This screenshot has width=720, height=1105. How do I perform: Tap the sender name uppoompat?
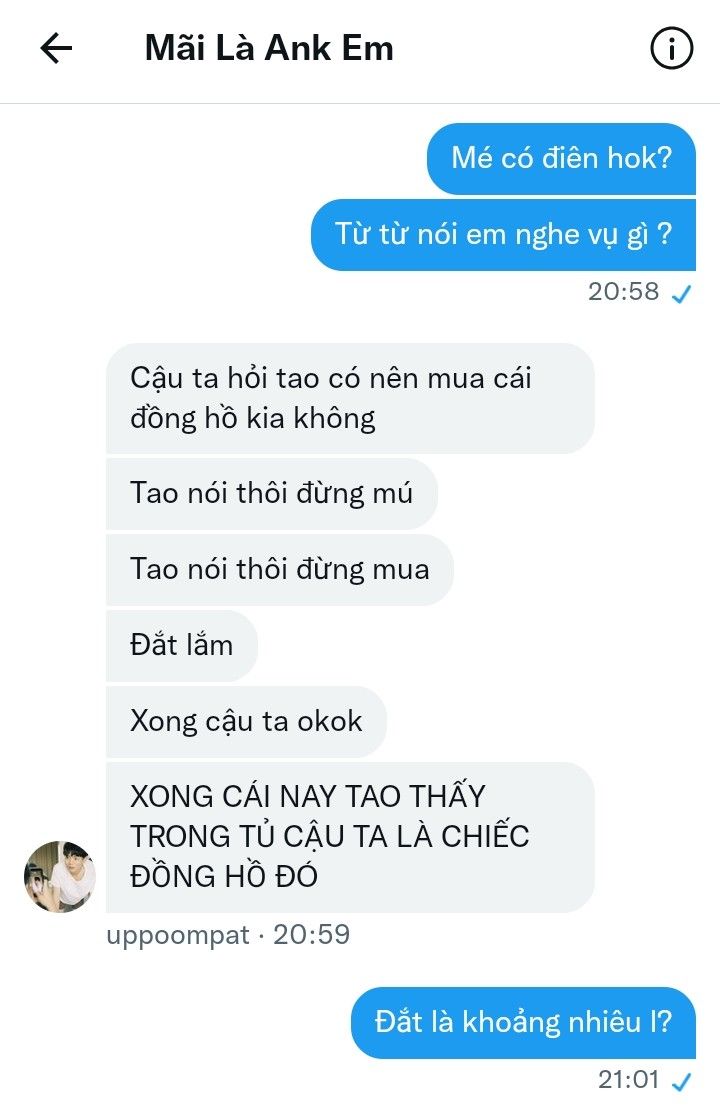pos(178,935)
